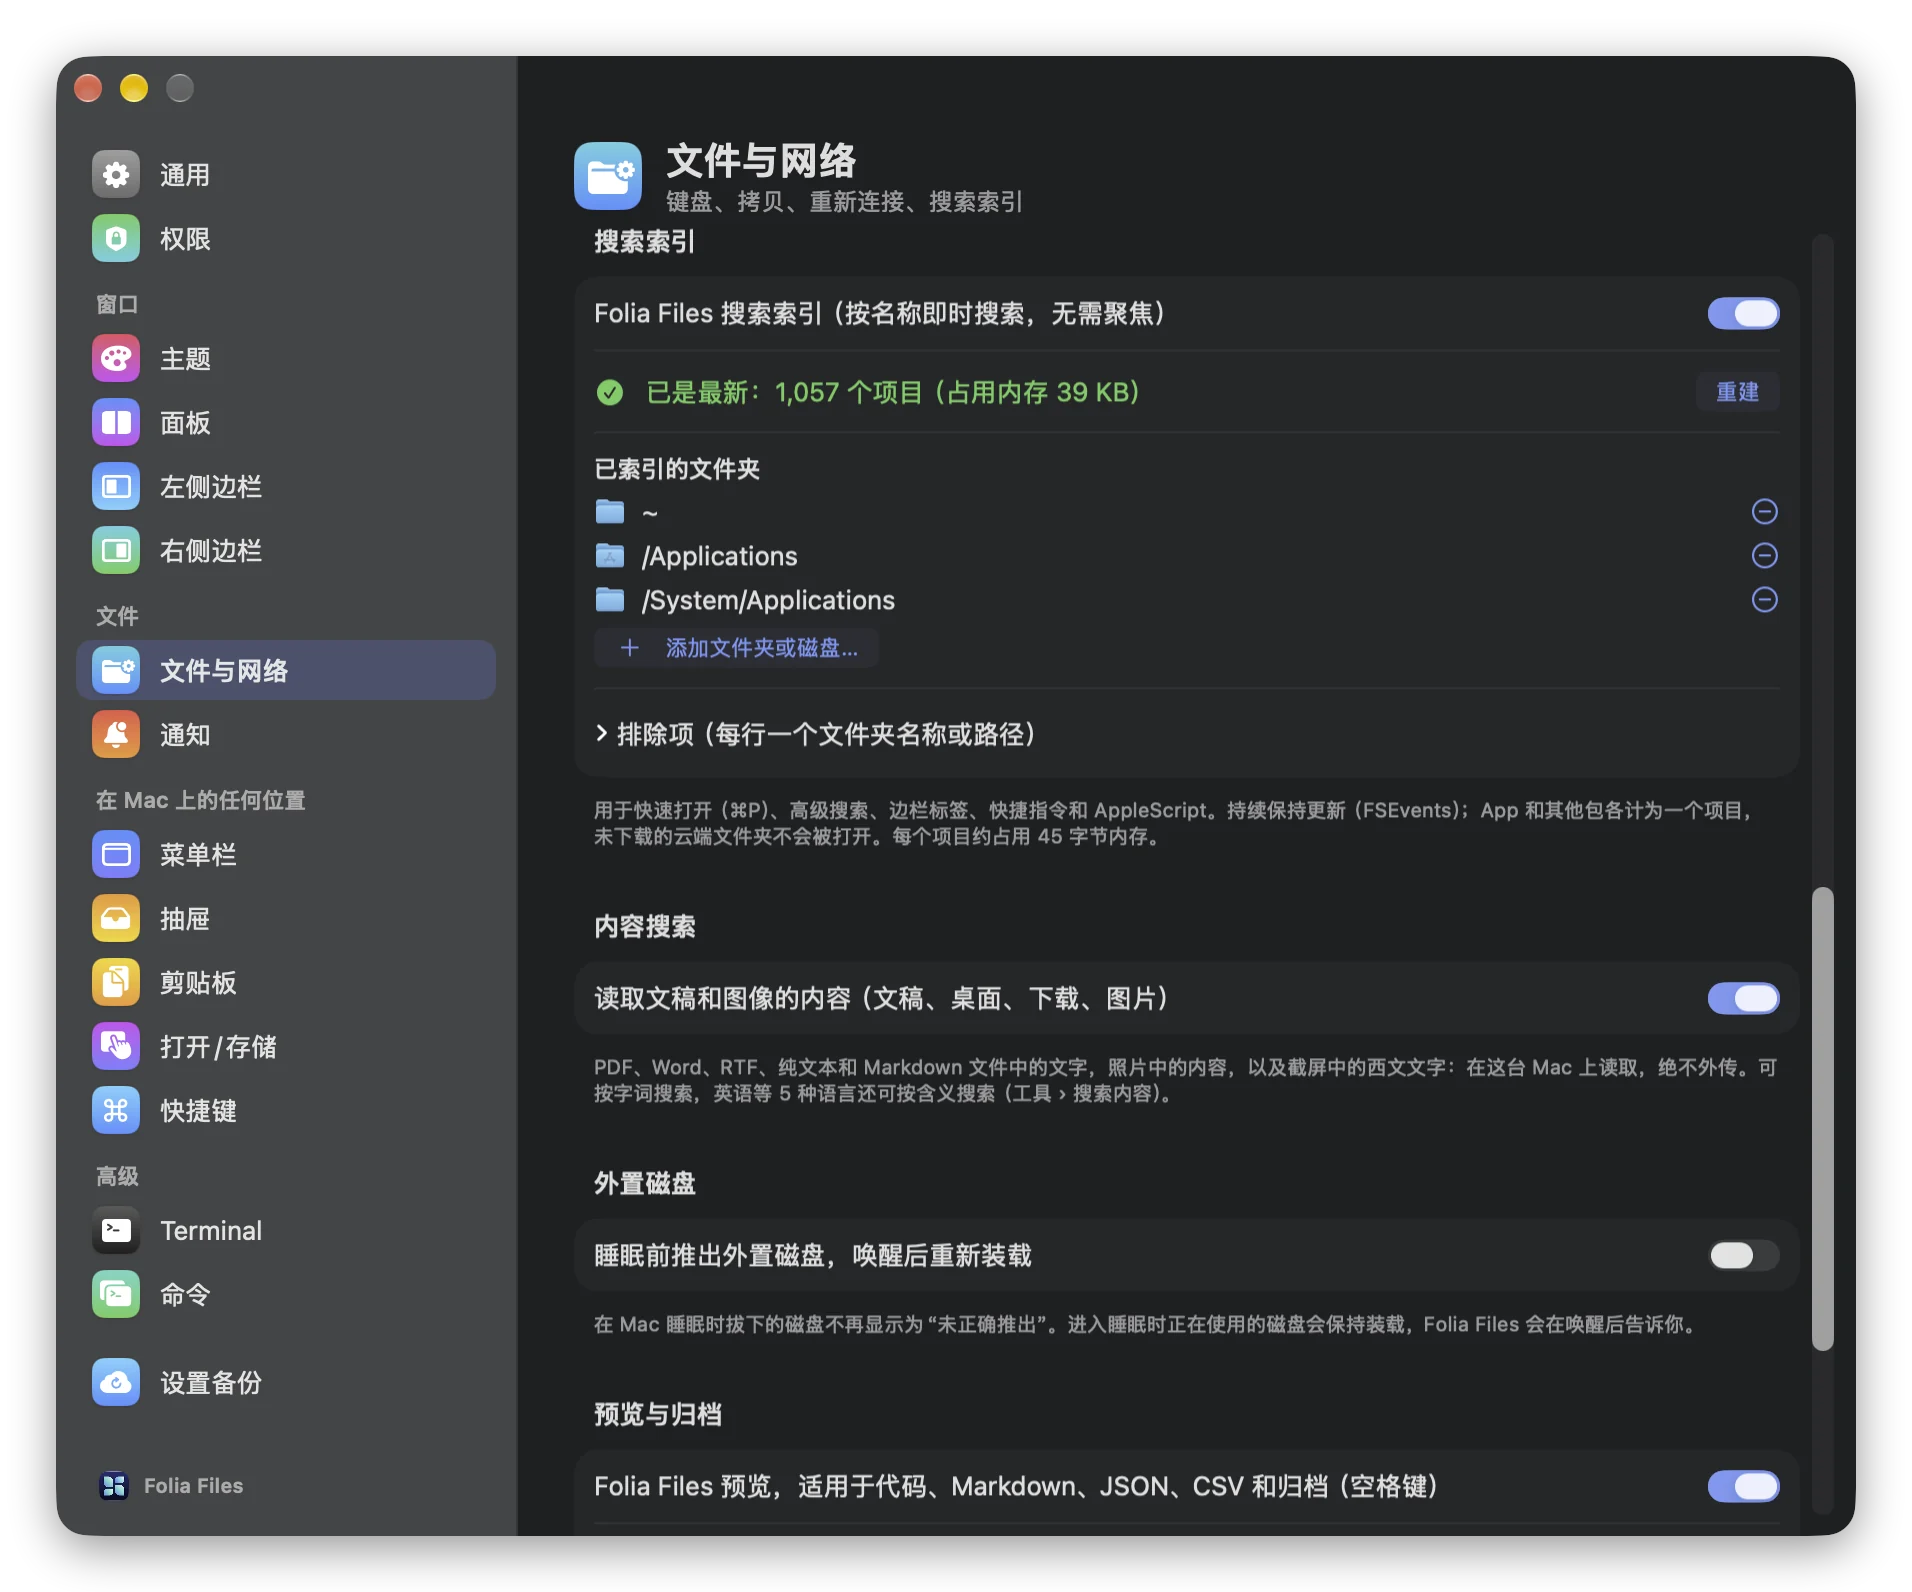Click the /System/Applications folder path text
1912x1592 pixels.
pos(768,600)
